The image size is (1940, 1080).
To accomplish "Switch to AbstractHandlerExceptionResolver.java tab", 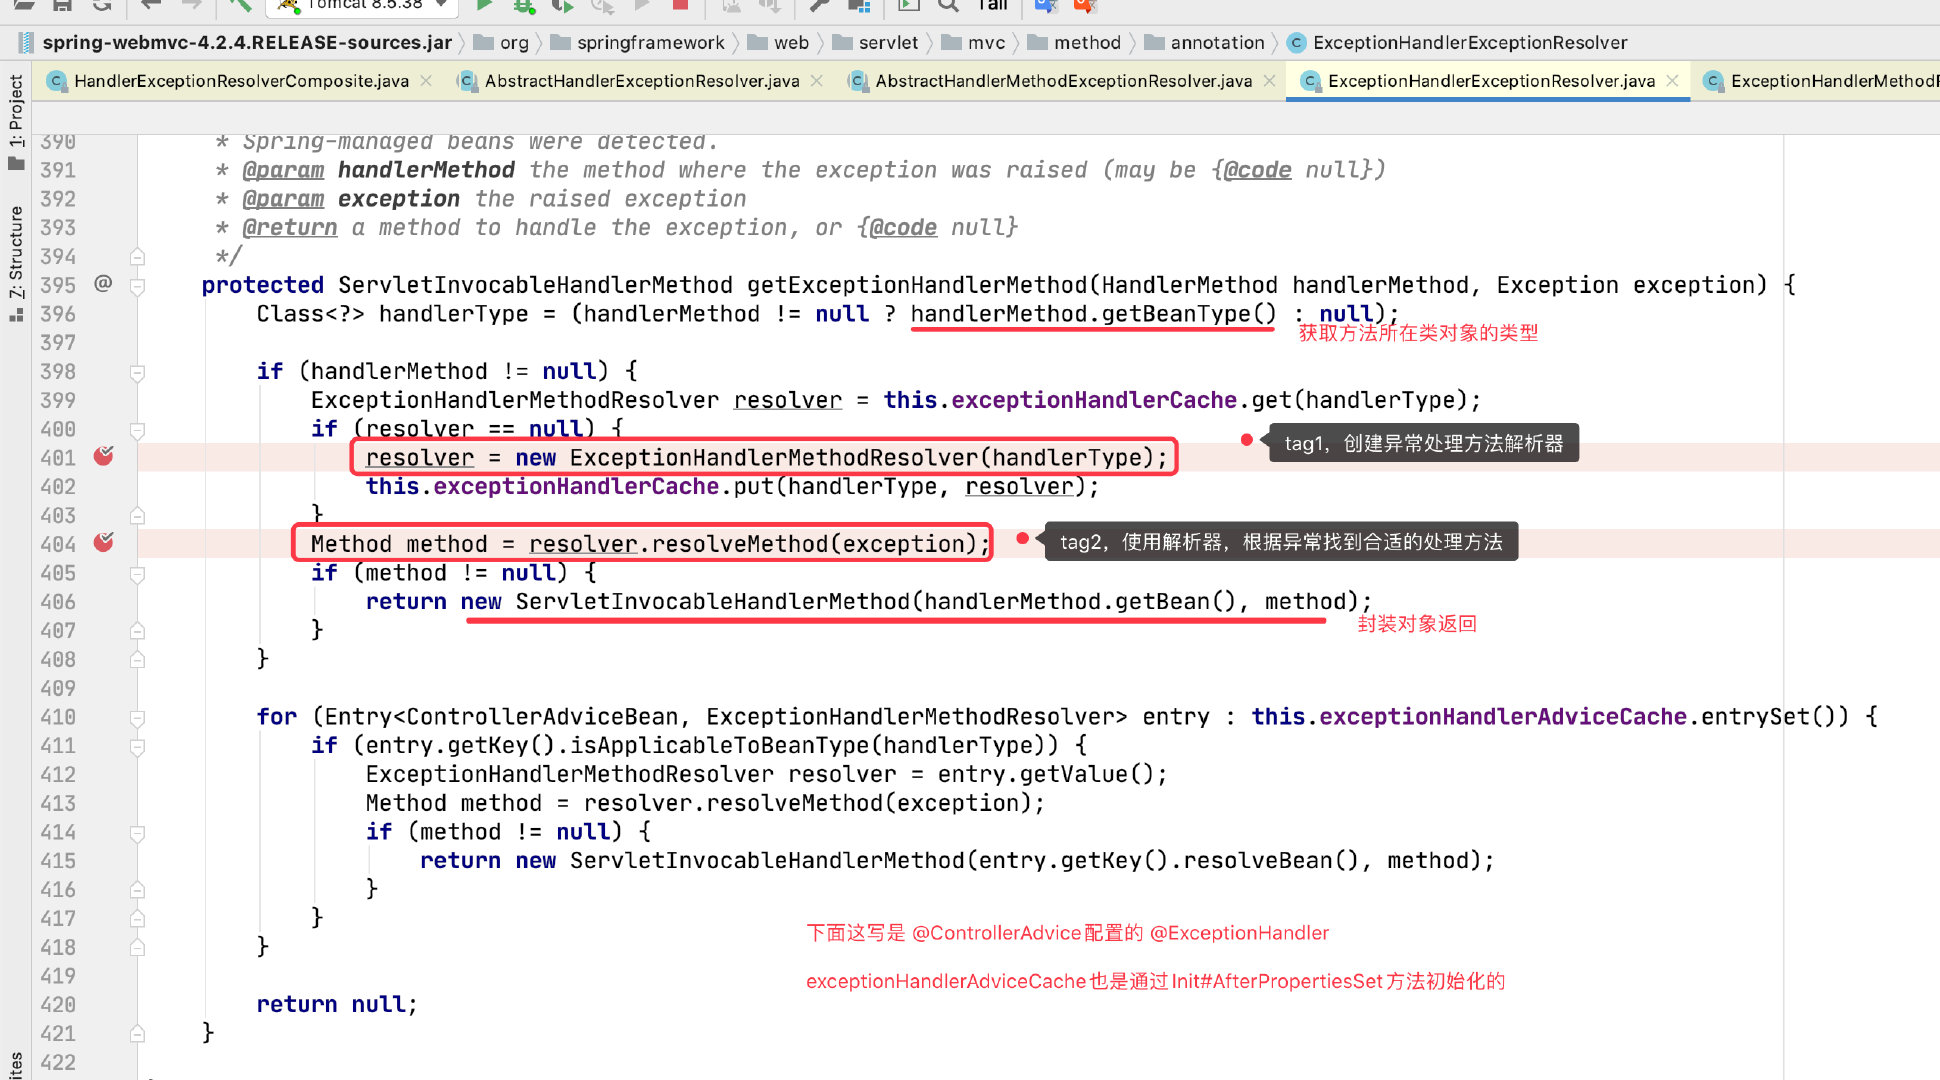I will tap(642, 81).
